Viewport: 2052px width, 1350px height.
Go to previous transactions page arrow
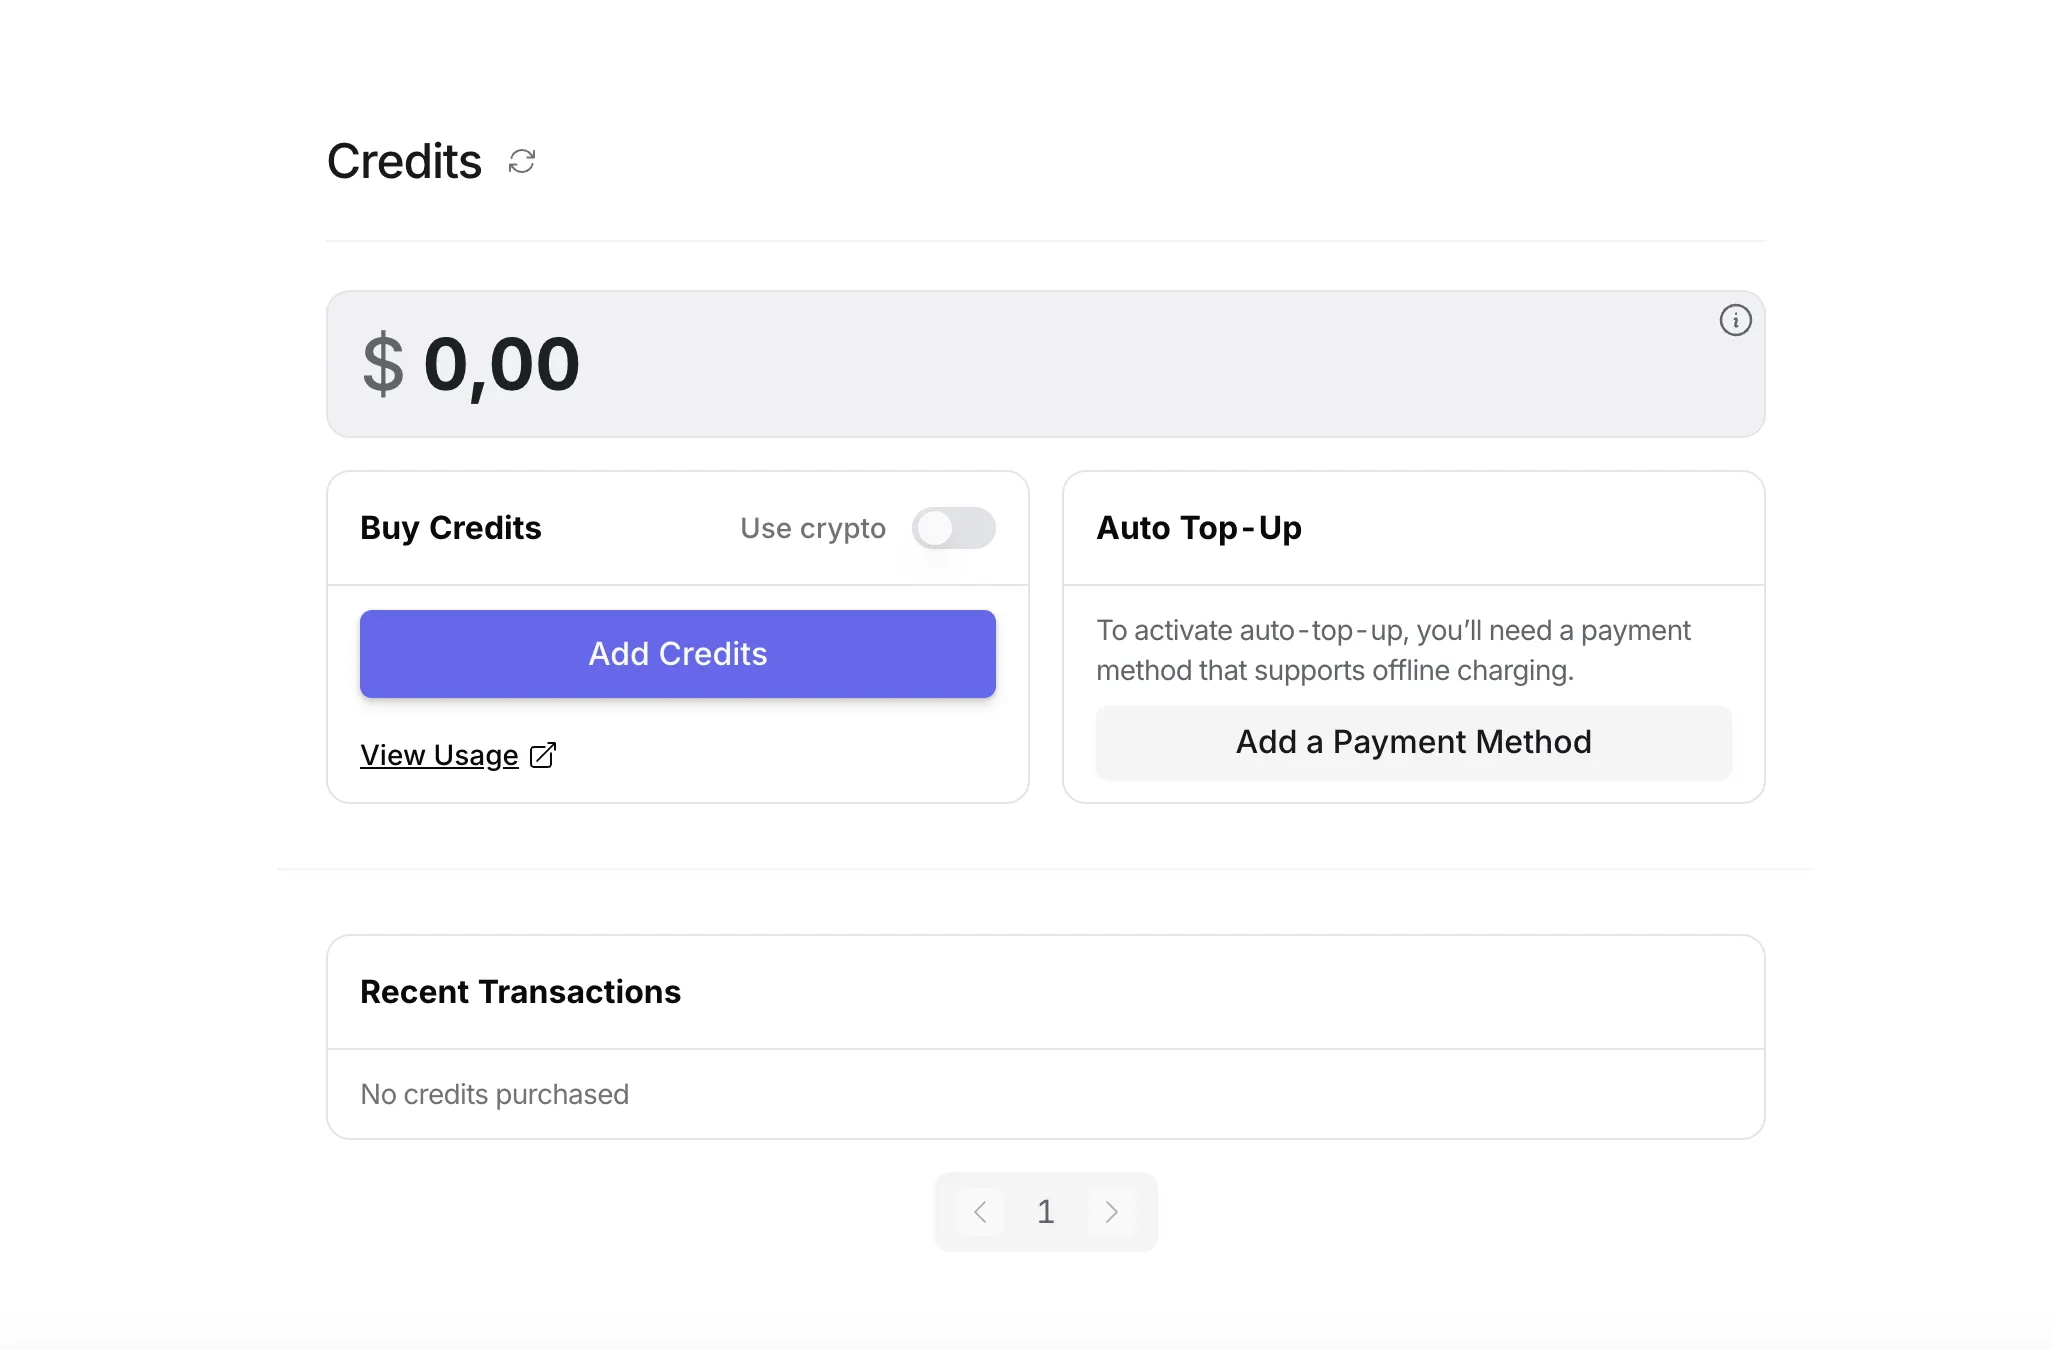(x=980, y=1212)
